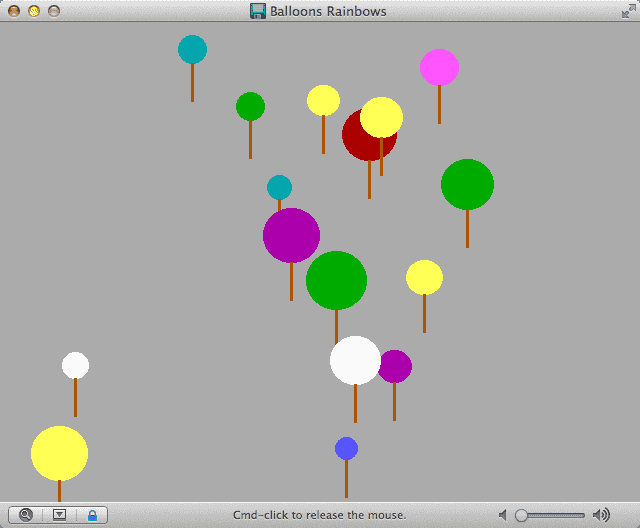Click the magnifier zoom icon in bottom toolbar

[x=26, y=515]
